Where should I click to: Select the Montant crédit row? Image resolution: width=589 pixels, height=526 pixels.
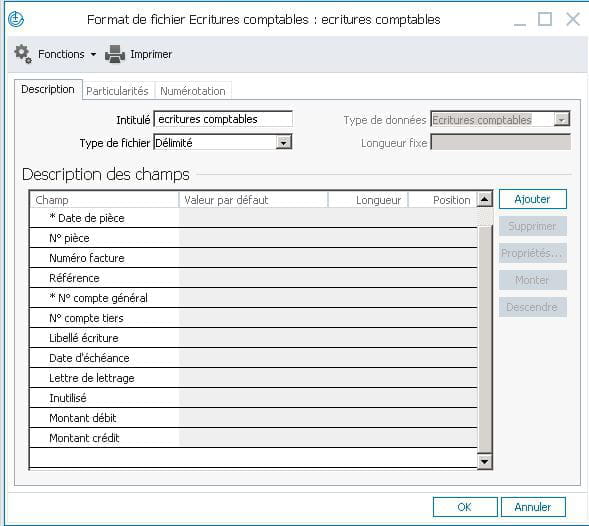[x=253, y=438]
